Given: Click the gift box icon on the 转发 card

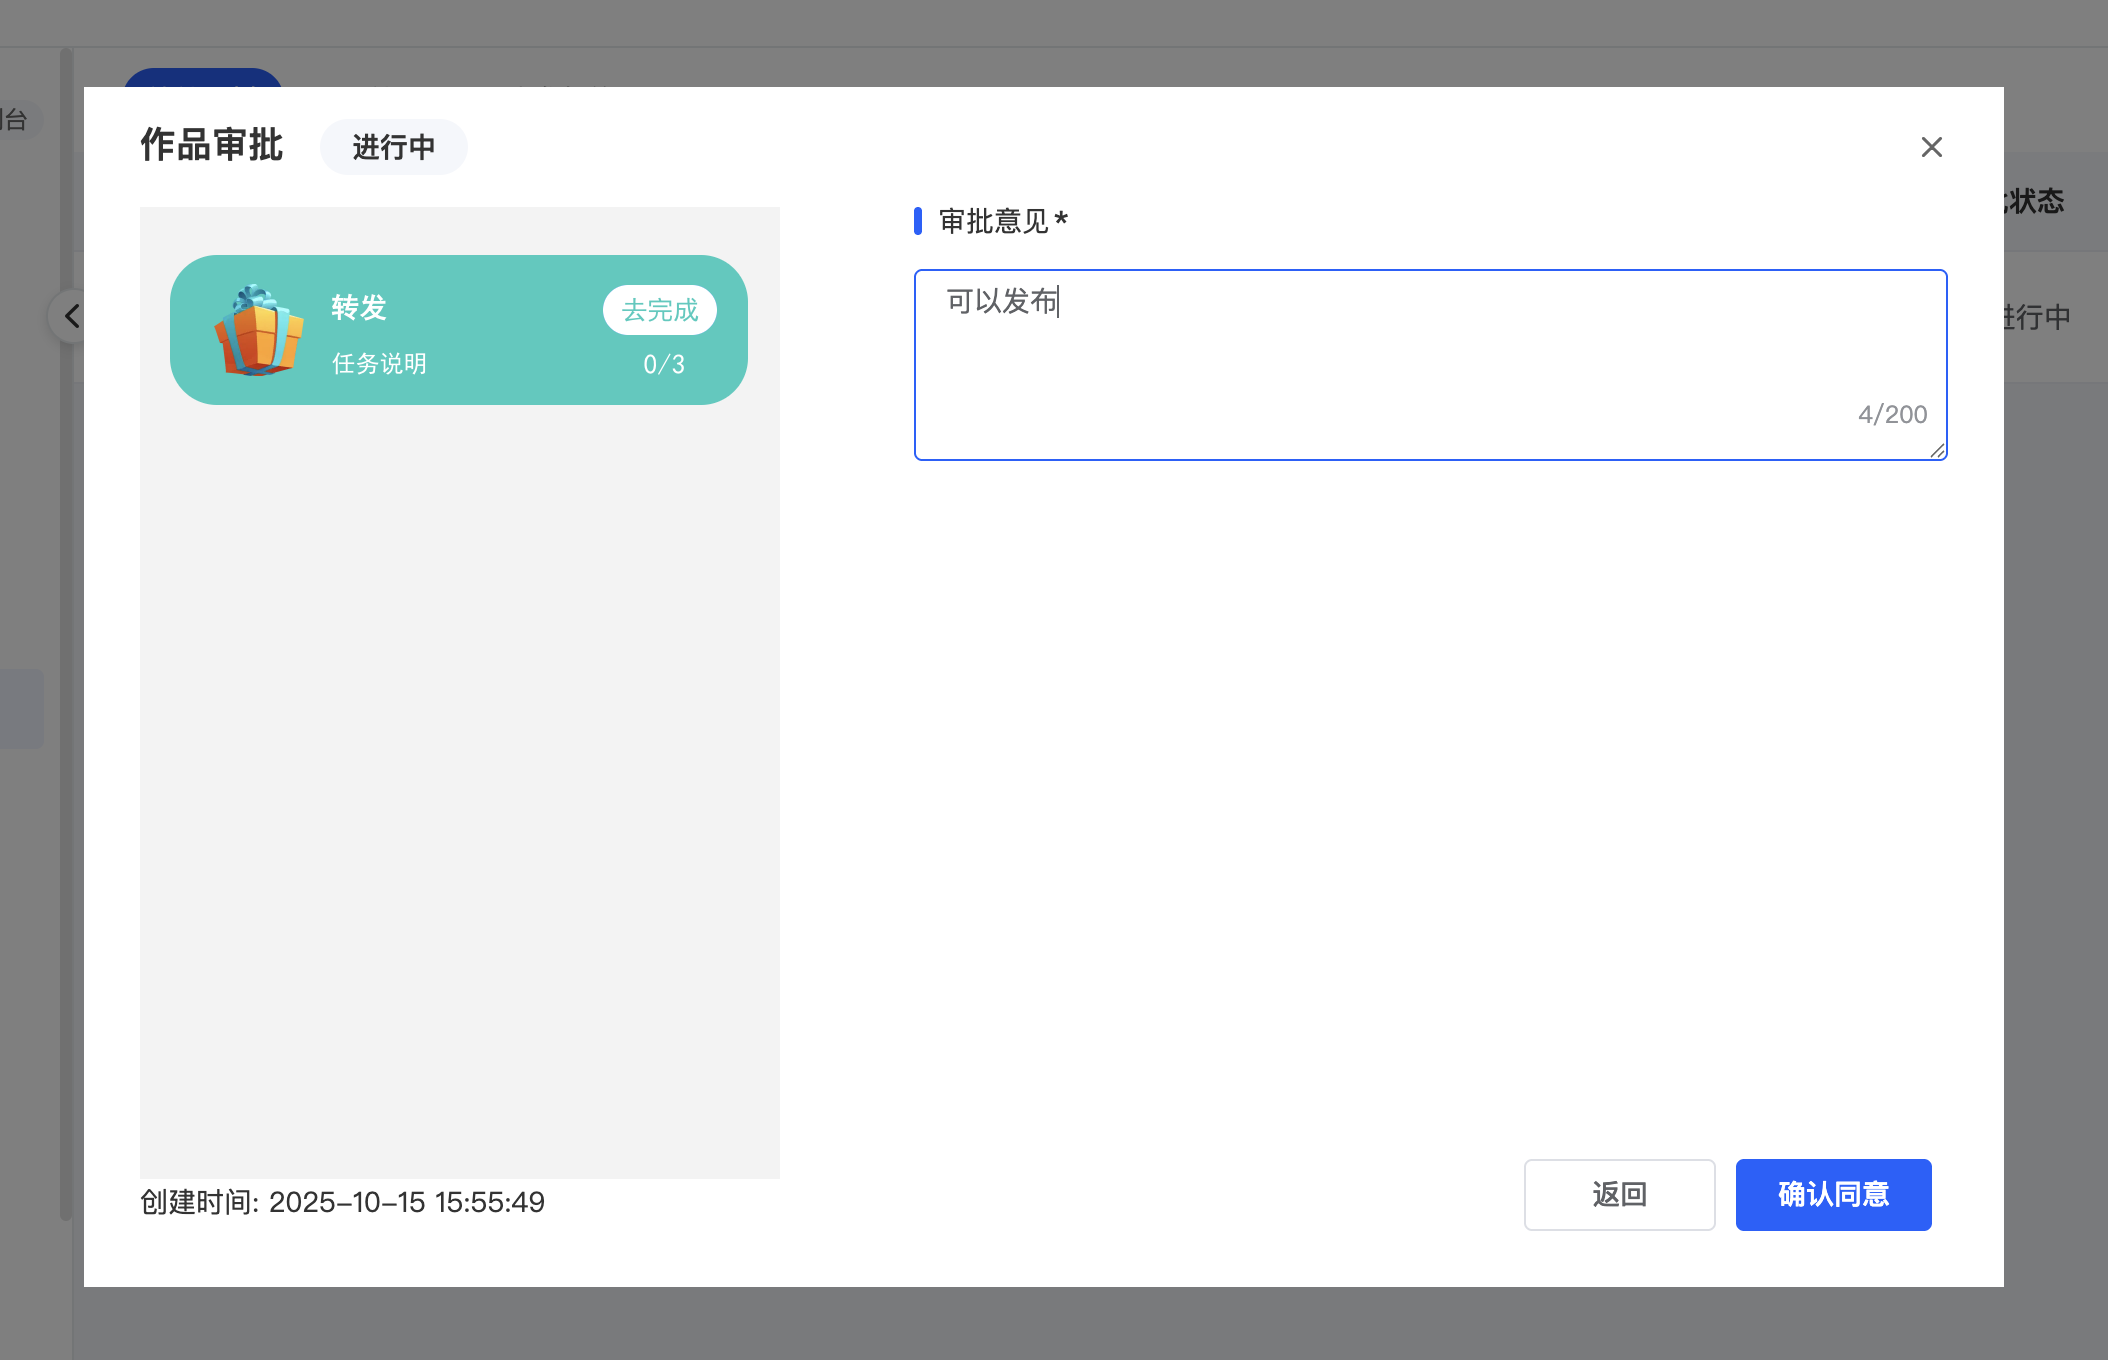Looking at the screenshot, I should coord(258,330).
